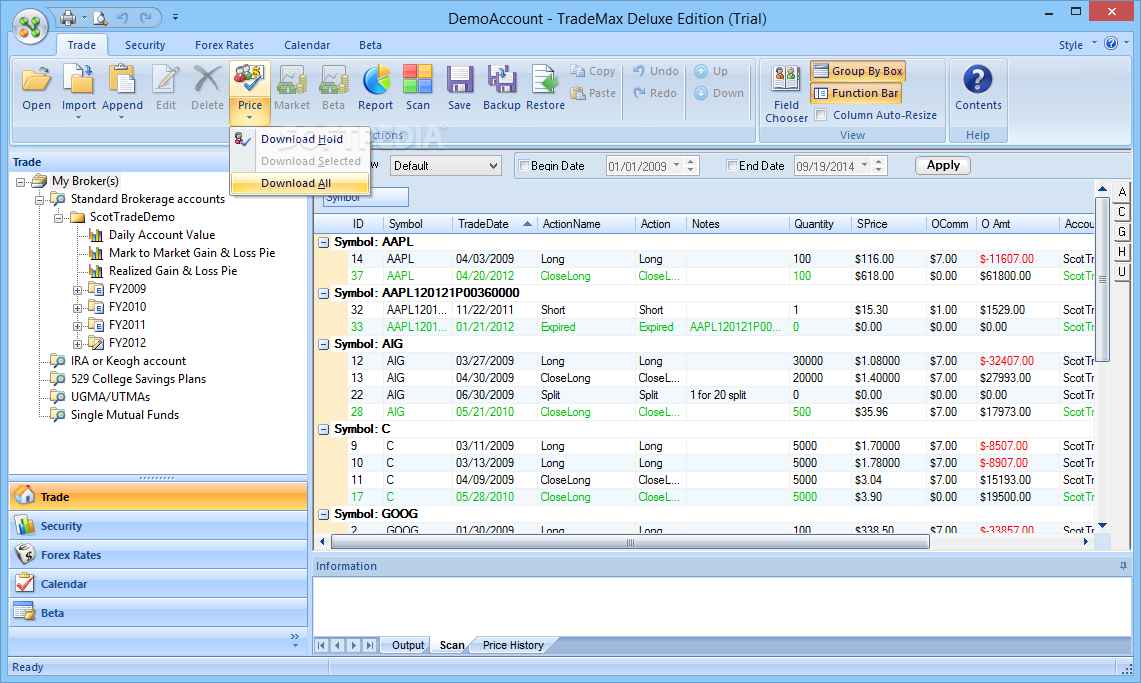Select IRA or Keogh account tree item
Image resolution: width=1141 pixels, height=683 pixels.
128,361
